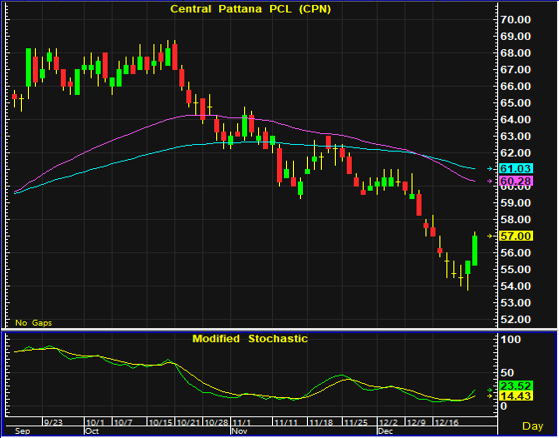Select the cyan 61.03 moving average value label
The image size is (559, 438).
tap(516, 168)
